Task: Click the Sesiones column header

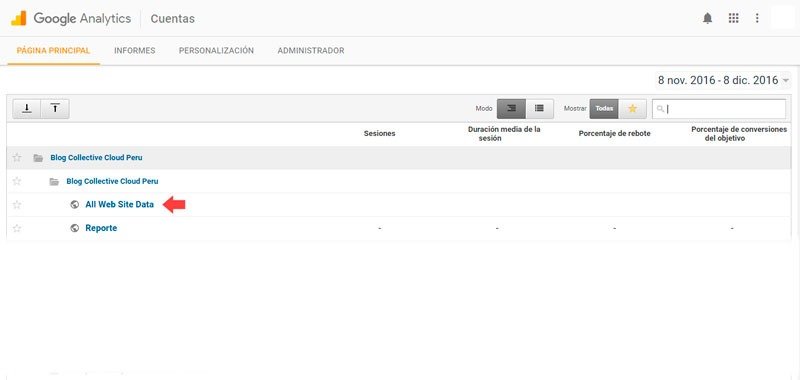Action: click(x=380, y=134)
